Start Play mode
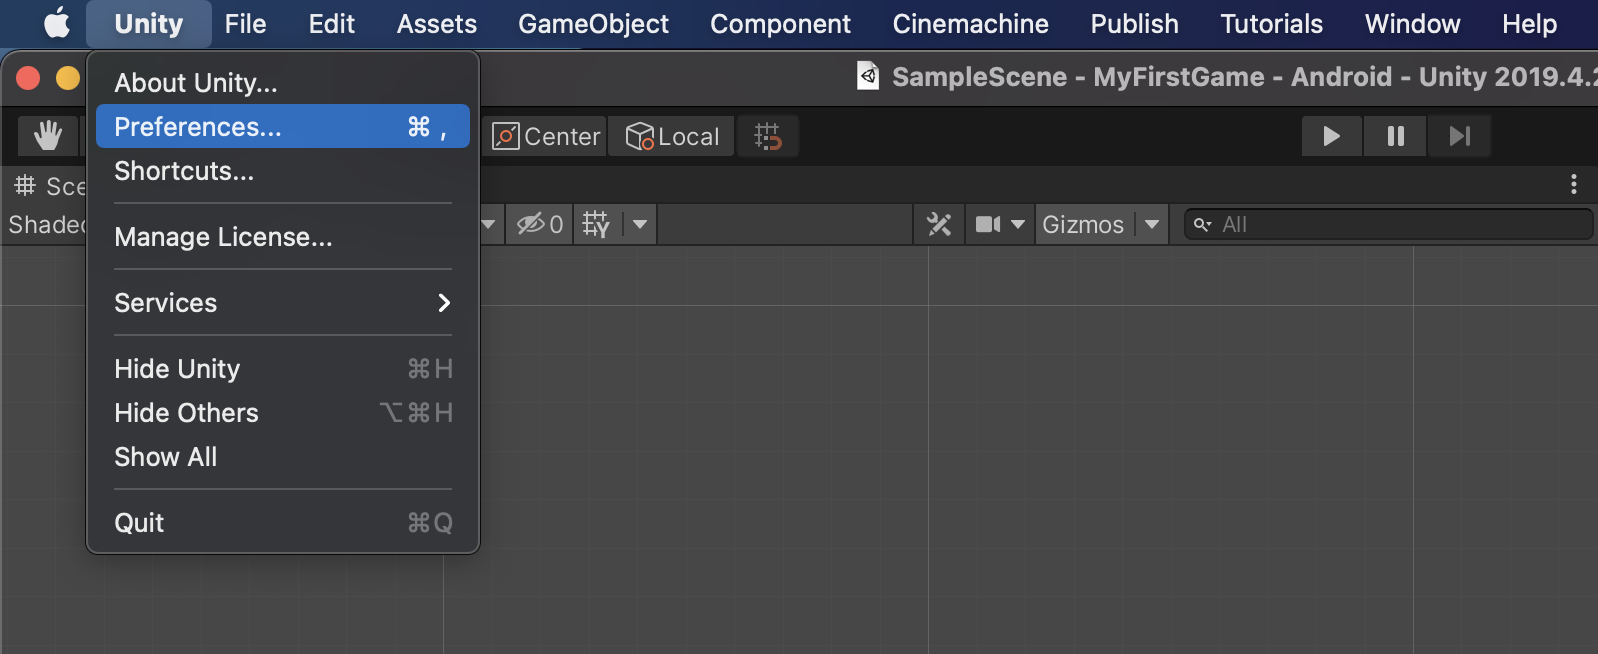This screenshot has height=654, width=1598. (x=1332, y=136)
